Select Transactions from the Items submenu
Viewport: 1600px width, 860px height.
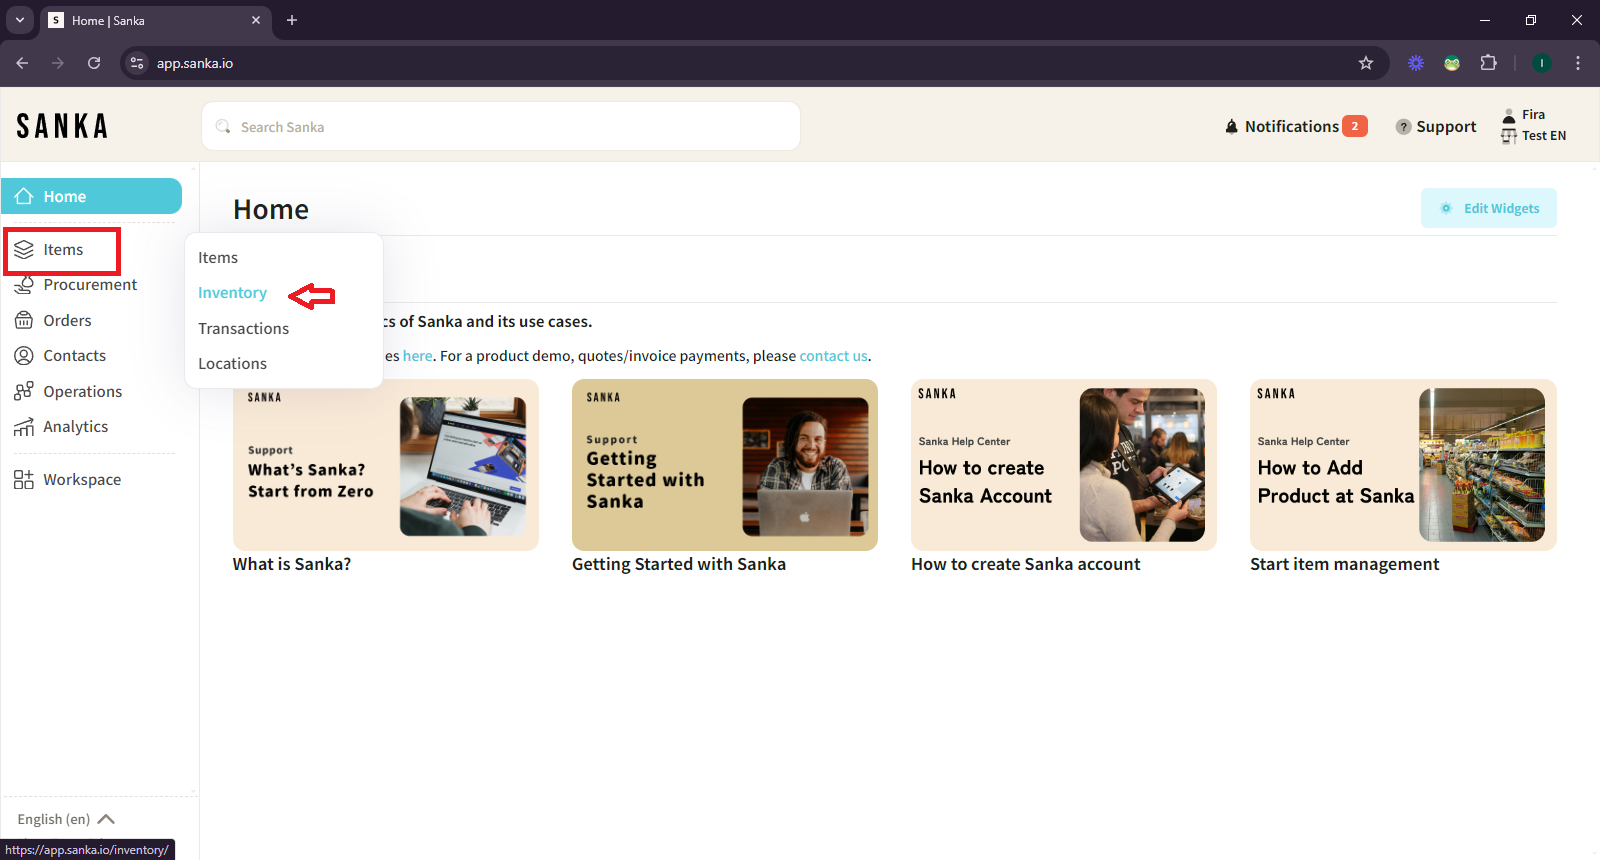click(243, 329)
